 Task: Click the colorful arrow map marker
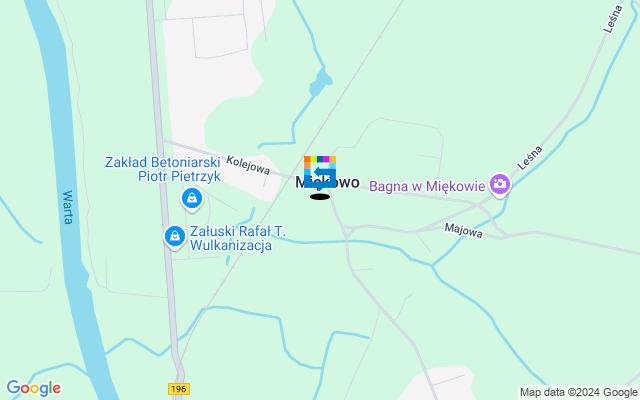(x=320, y=172)
